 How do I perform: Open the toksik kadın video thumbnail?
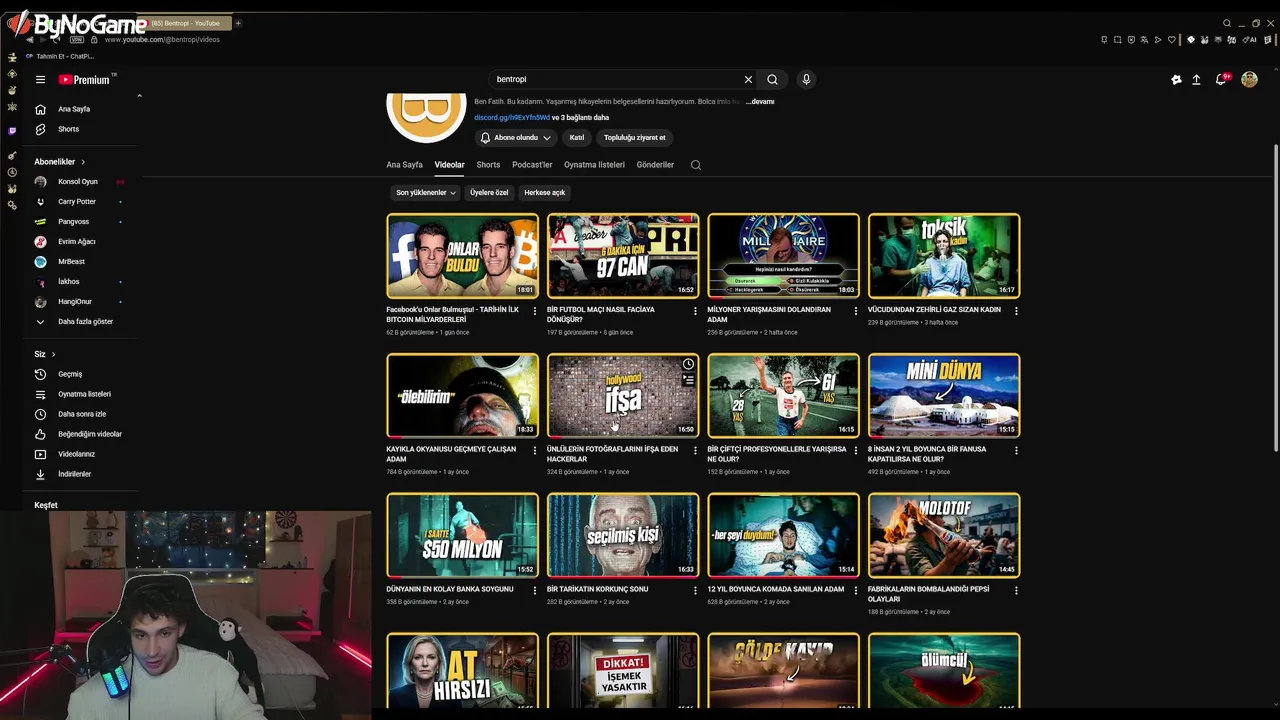[x=944, y=256]
